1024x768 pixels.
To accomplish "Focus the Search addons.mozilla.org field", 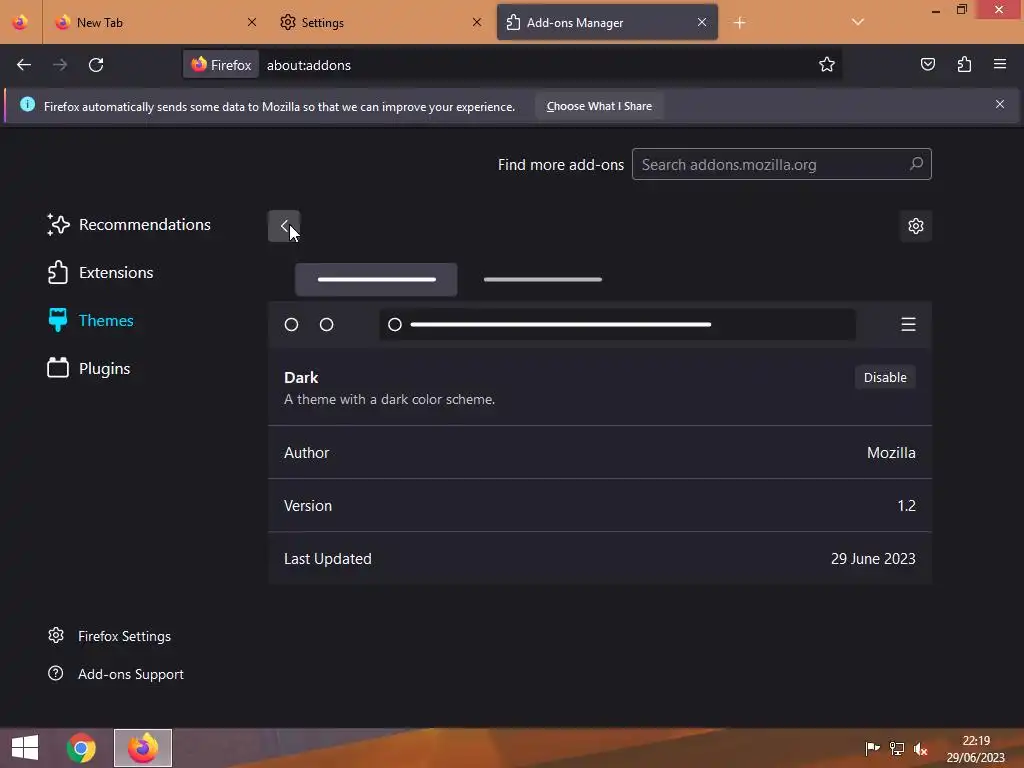I will click(781, 164).
